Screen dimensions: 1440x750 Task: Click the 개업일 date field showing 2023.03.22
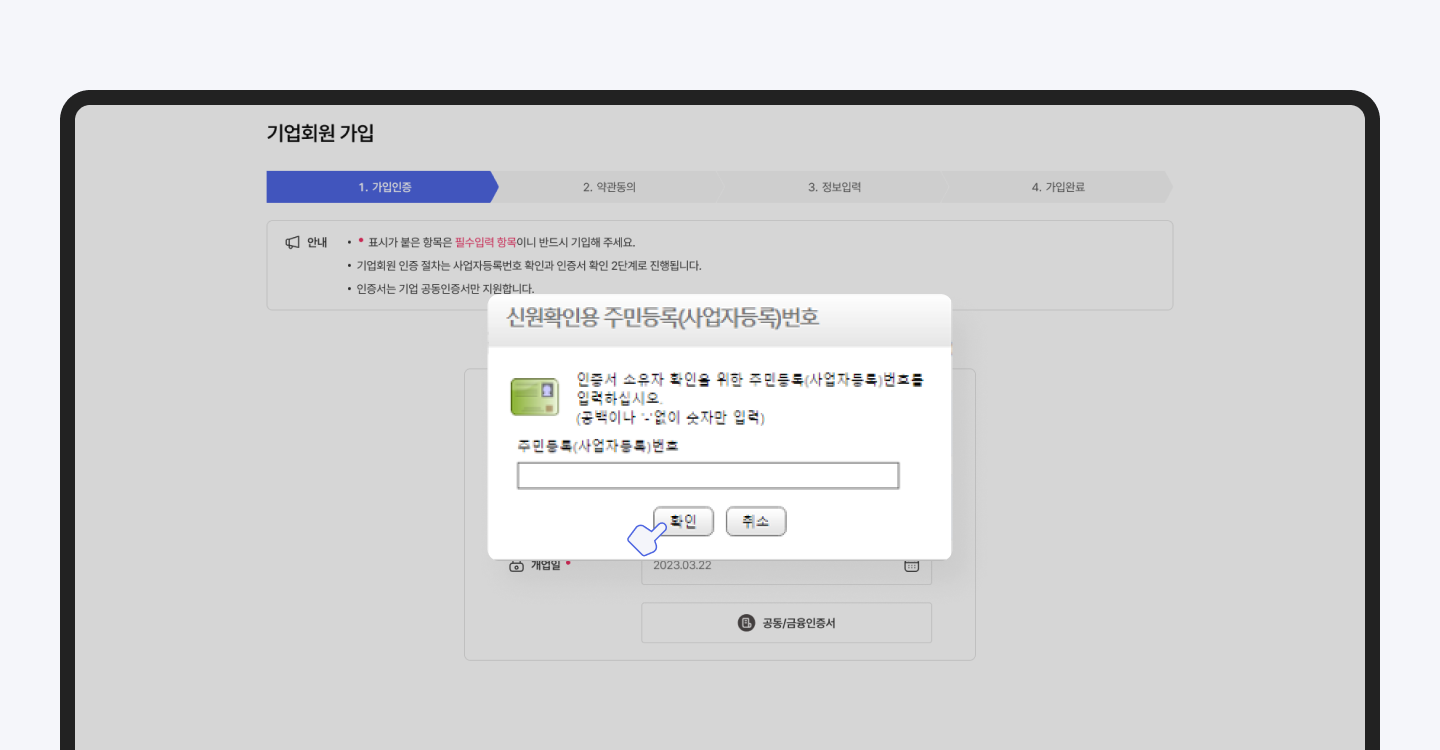(x=786, y=565)
